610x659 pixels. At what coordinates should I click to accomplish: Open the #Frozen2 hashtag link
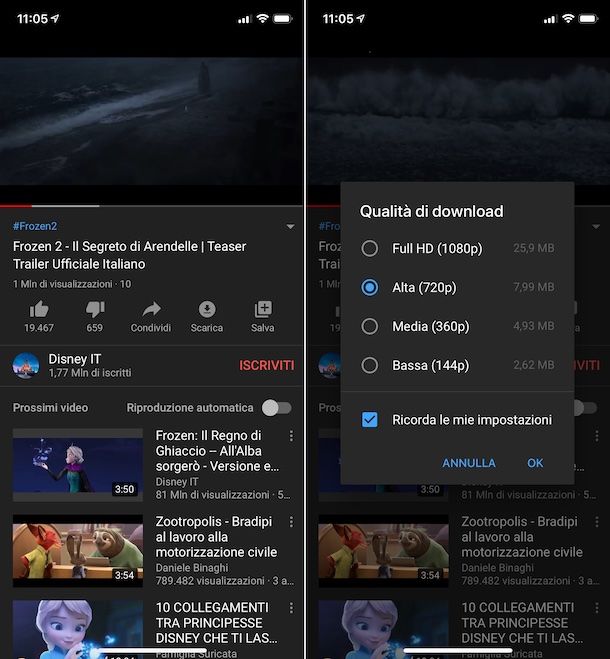(35, 226)
